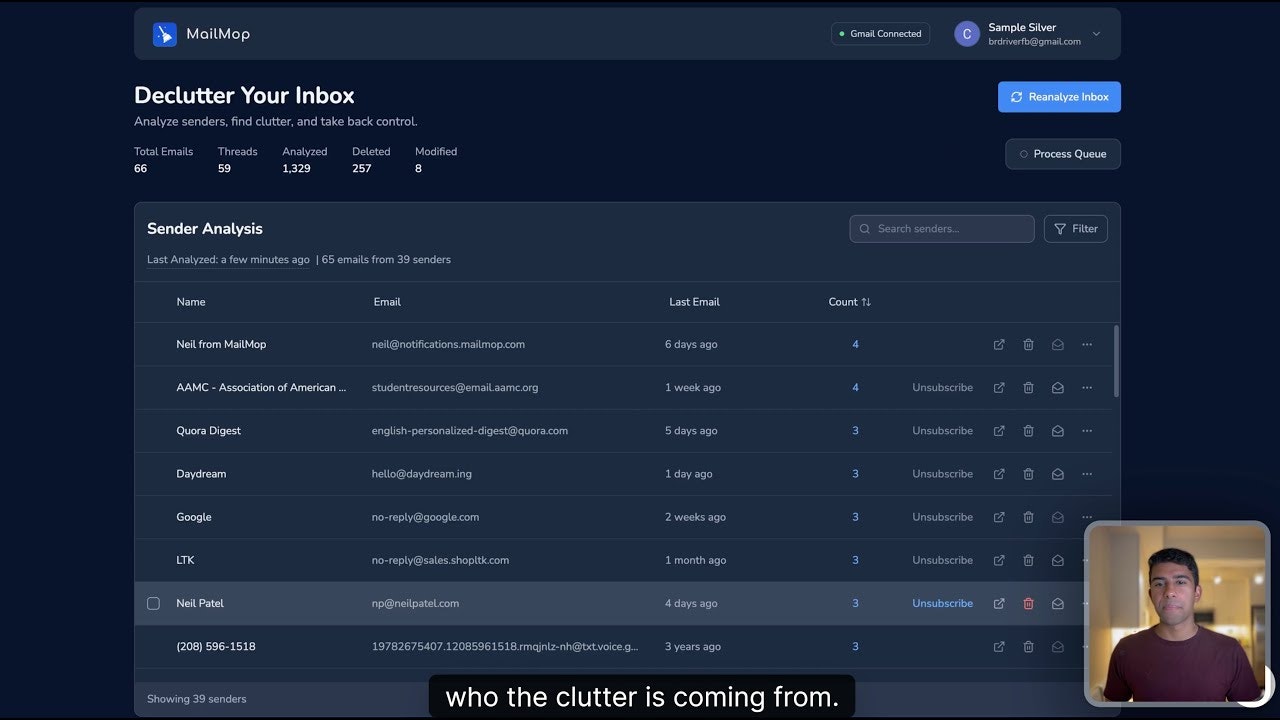Open more options for Neil from MailMop
The image size is (1280, 720).
click(1087, 344)
